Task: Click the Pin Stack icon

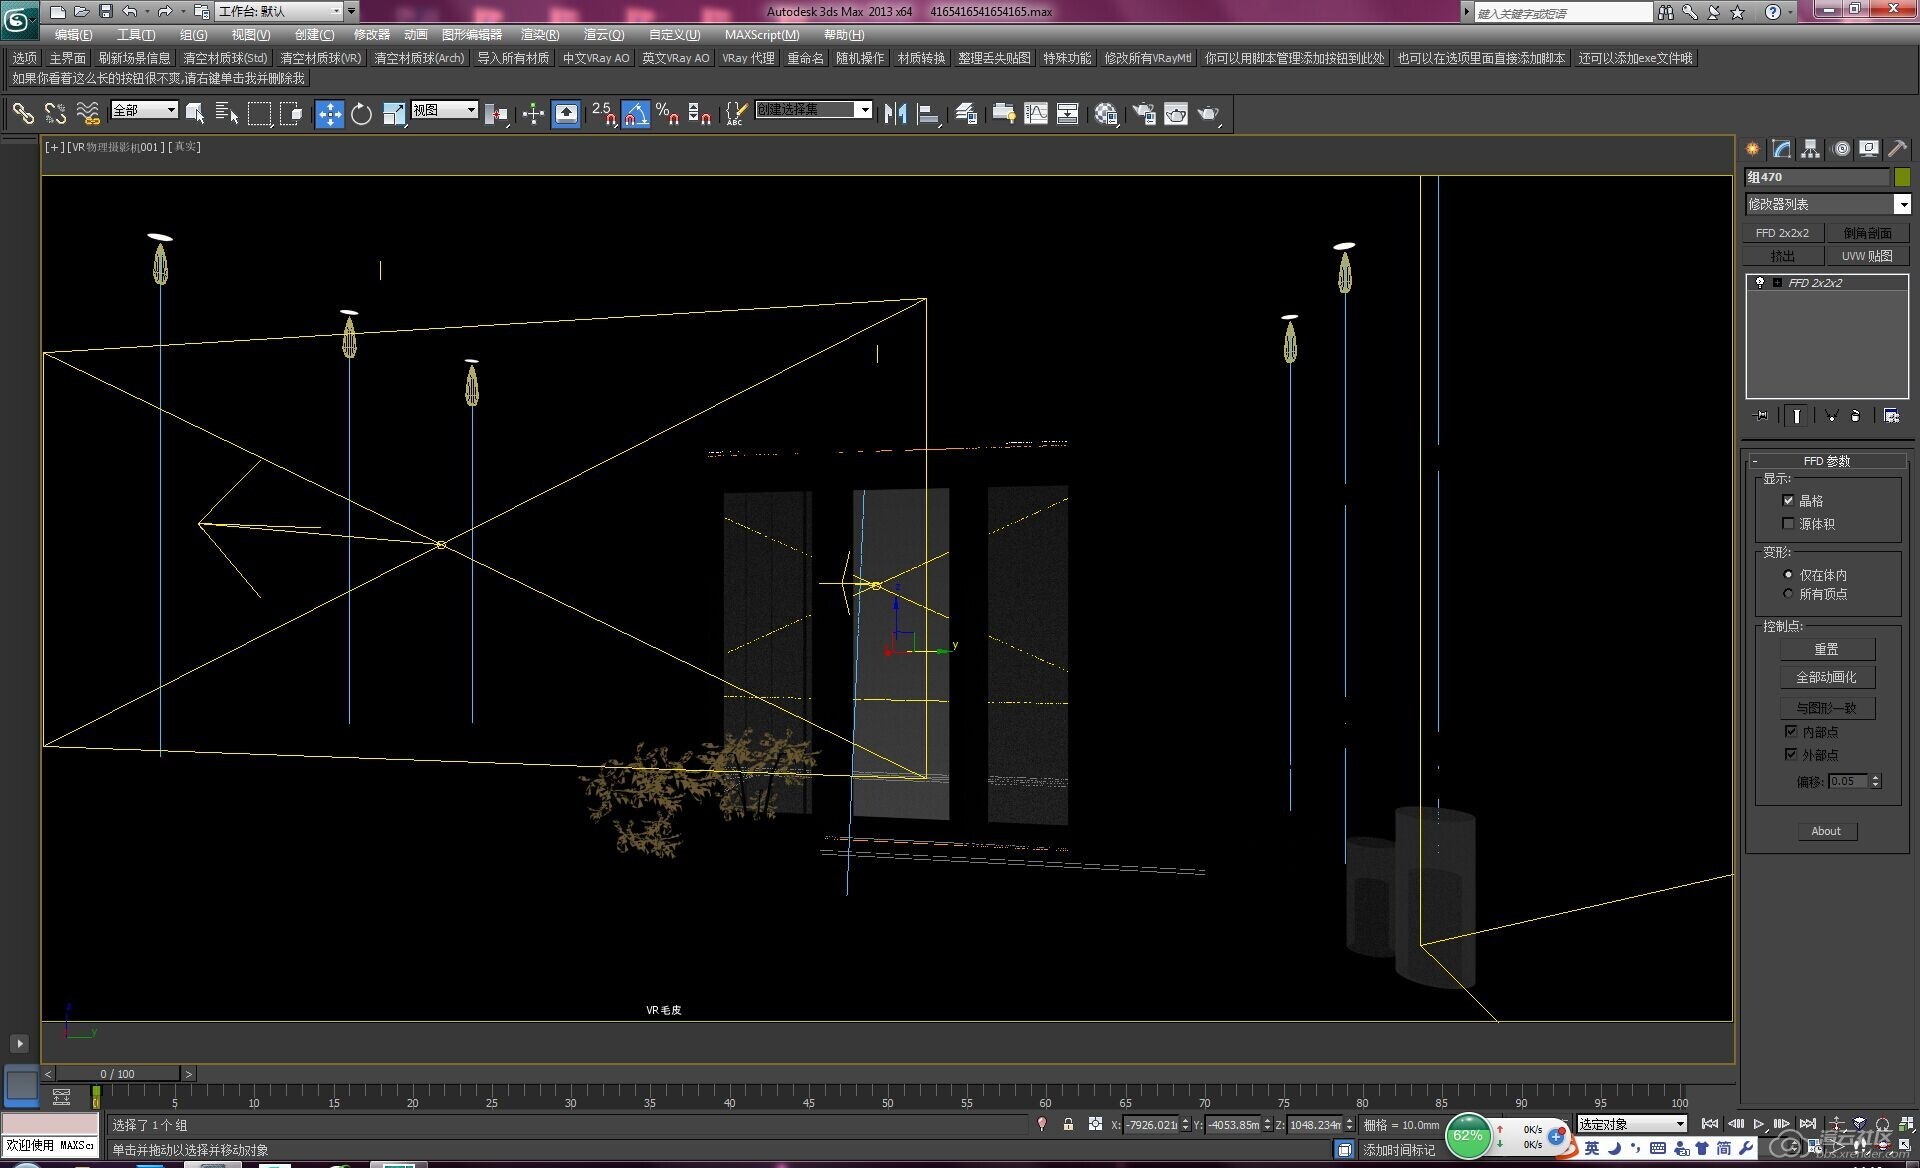Action: 1762,416
